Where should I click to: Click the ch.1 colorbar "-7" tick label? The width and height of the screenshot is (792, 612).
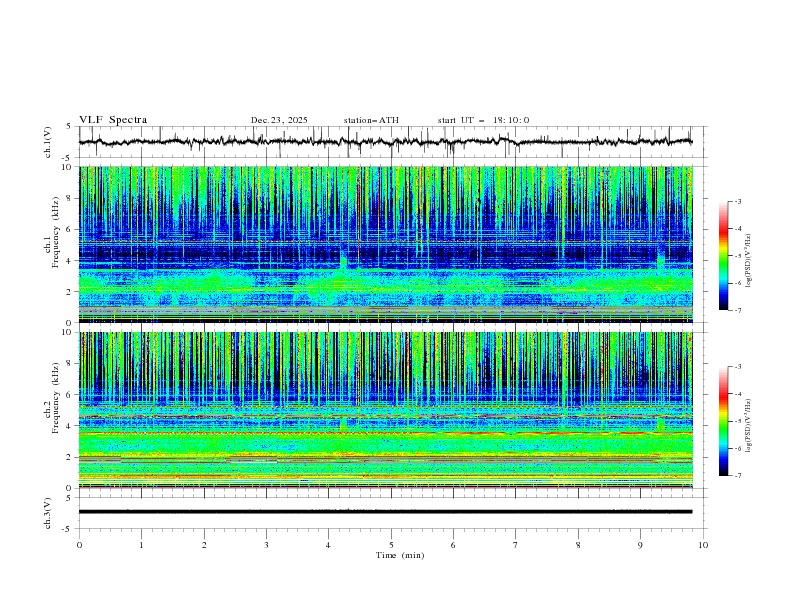click(738, 310)
